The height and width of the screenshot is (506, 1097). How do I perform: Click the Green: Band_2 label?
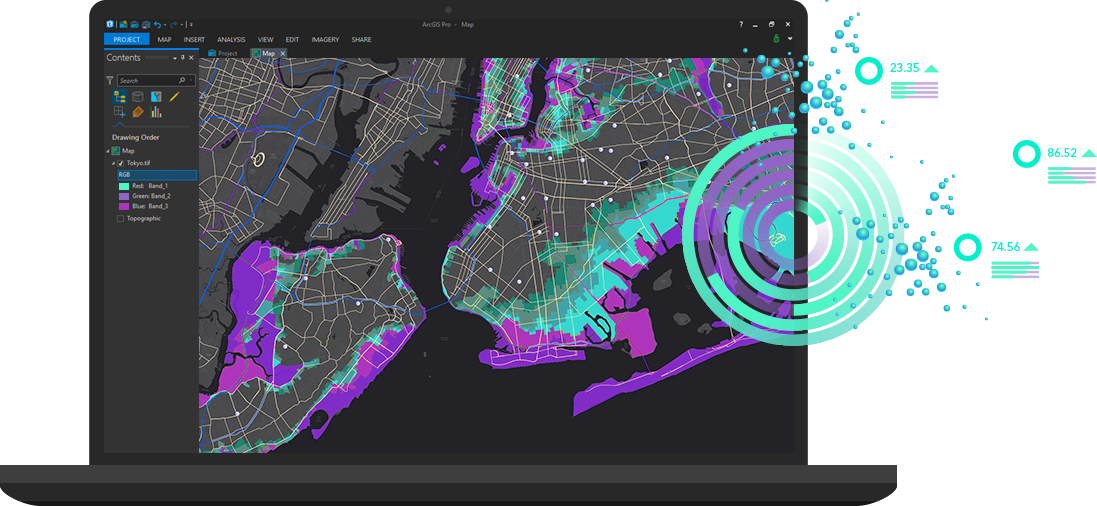[151, 197]
